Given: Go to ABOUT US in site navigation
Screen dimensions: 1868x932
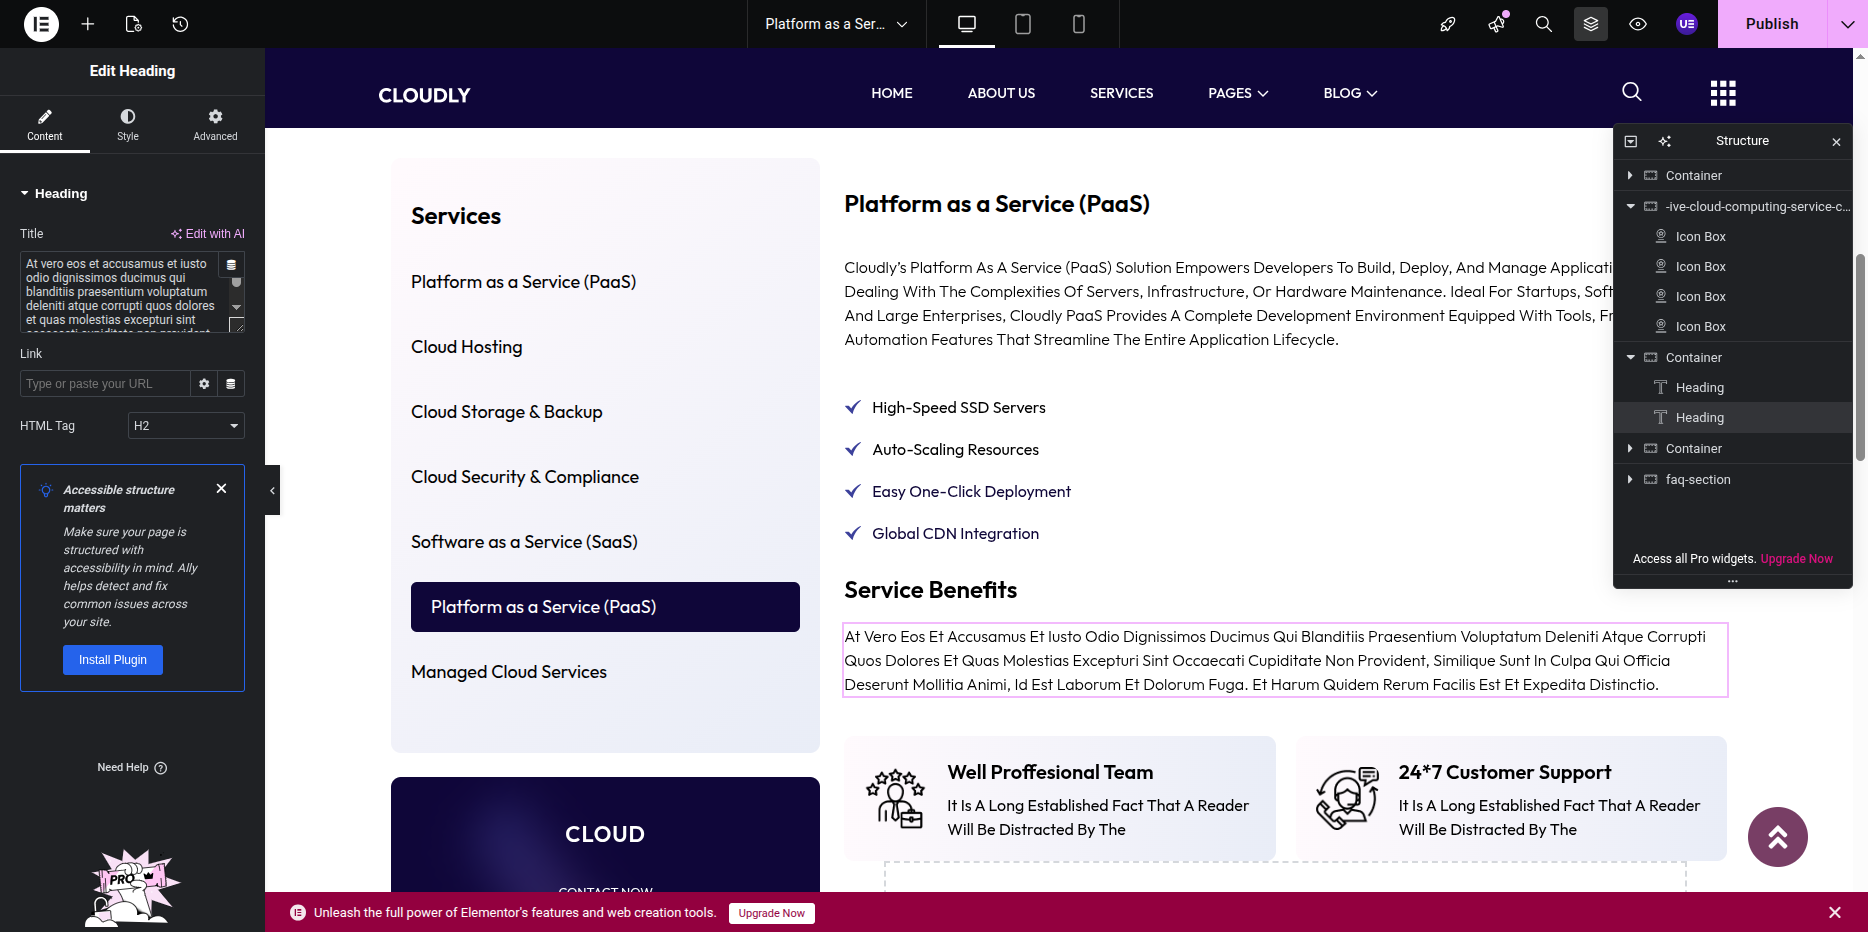Looking at the screenshot, I should tap(1001, 93).
